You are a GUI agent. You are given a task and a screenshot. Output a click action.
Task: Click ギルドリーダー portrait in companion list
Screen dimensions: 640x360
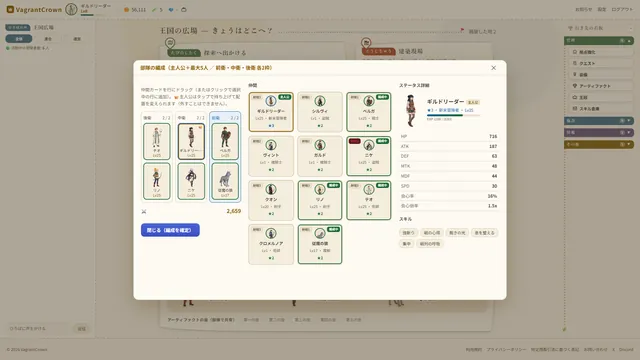pos(271,101)
